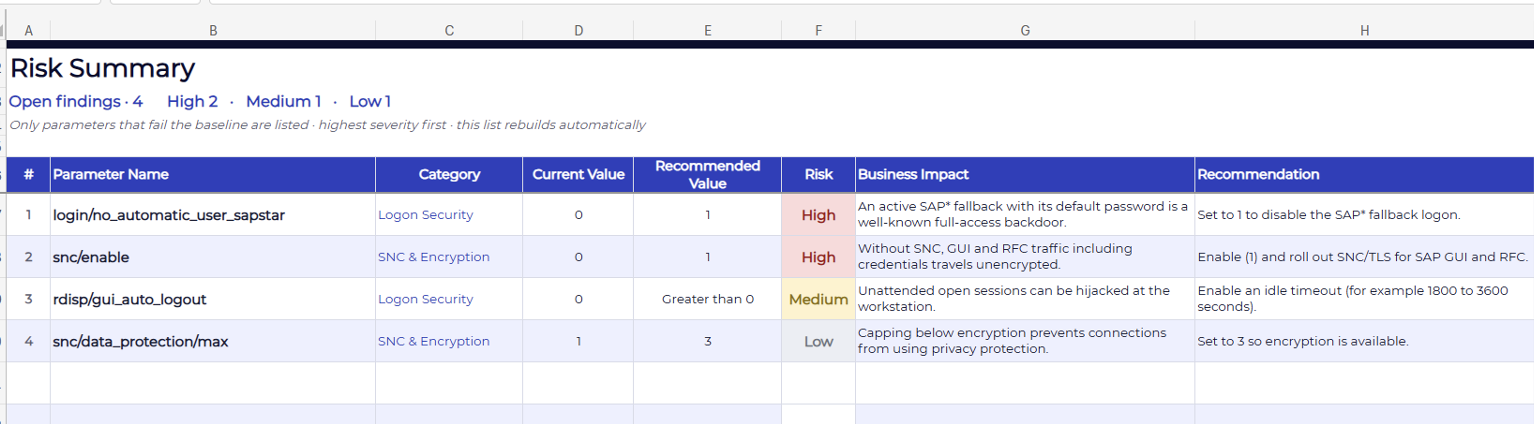This screenshot has width=1534, height=424.
Task: Click current value 0 in sapstar row
Action: pos(578,215)
